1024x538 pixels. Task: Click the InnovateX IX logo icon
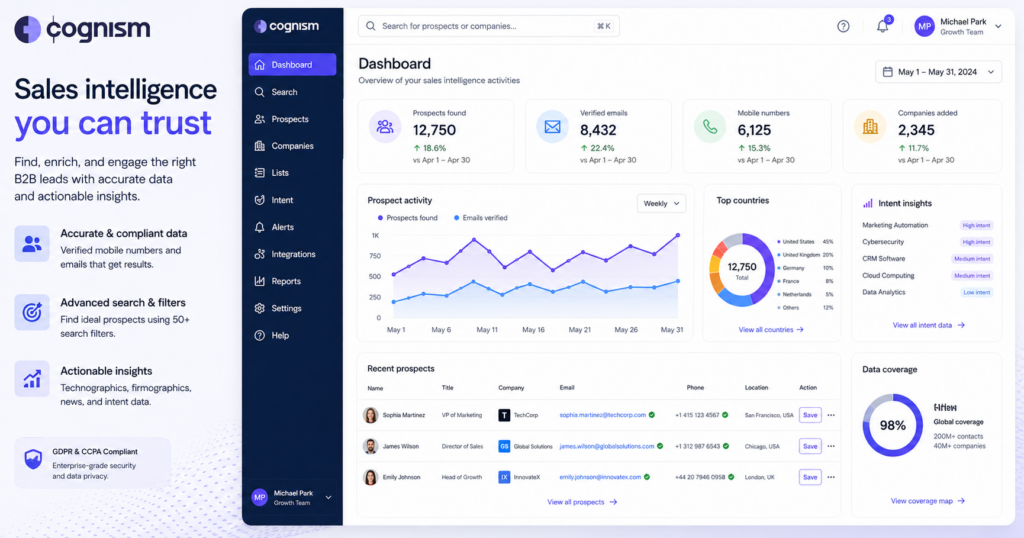(x=504, y=477)
